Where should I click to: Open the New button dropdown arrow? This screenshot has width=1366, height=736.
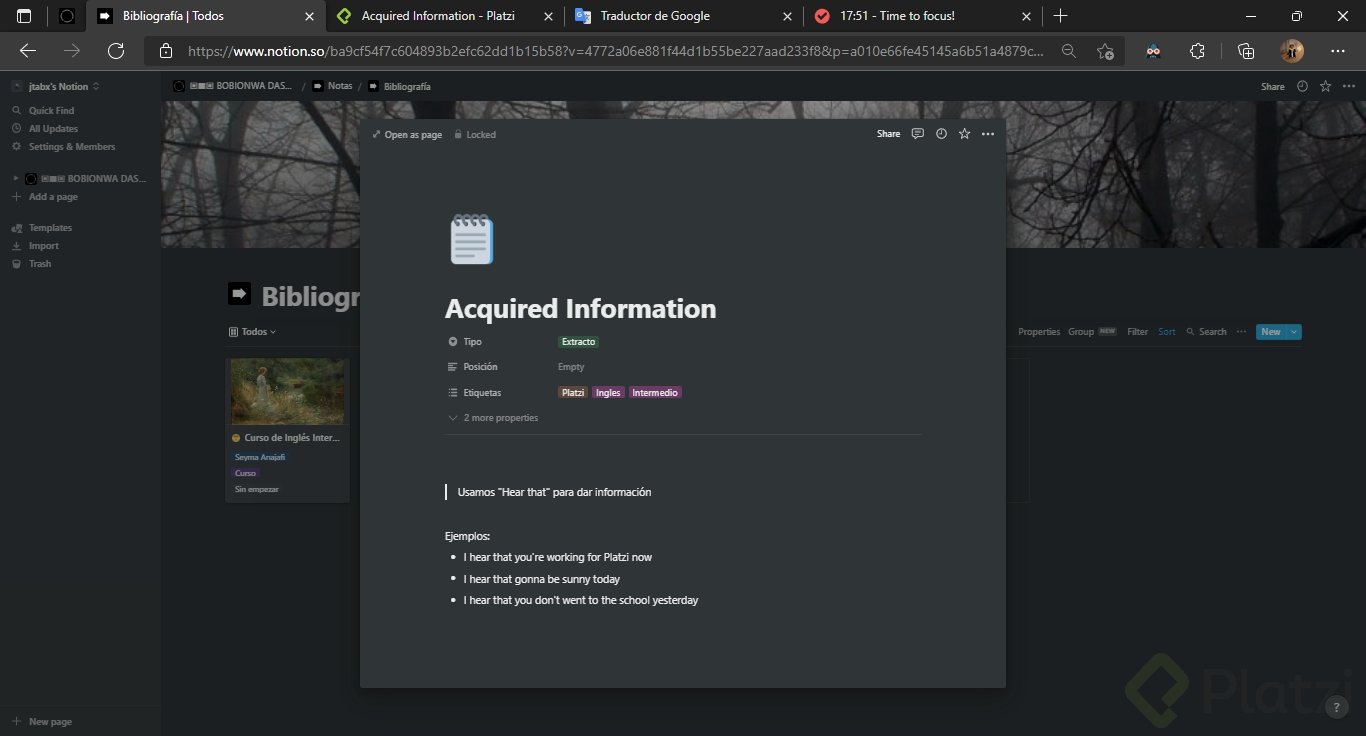(1291, 331)
